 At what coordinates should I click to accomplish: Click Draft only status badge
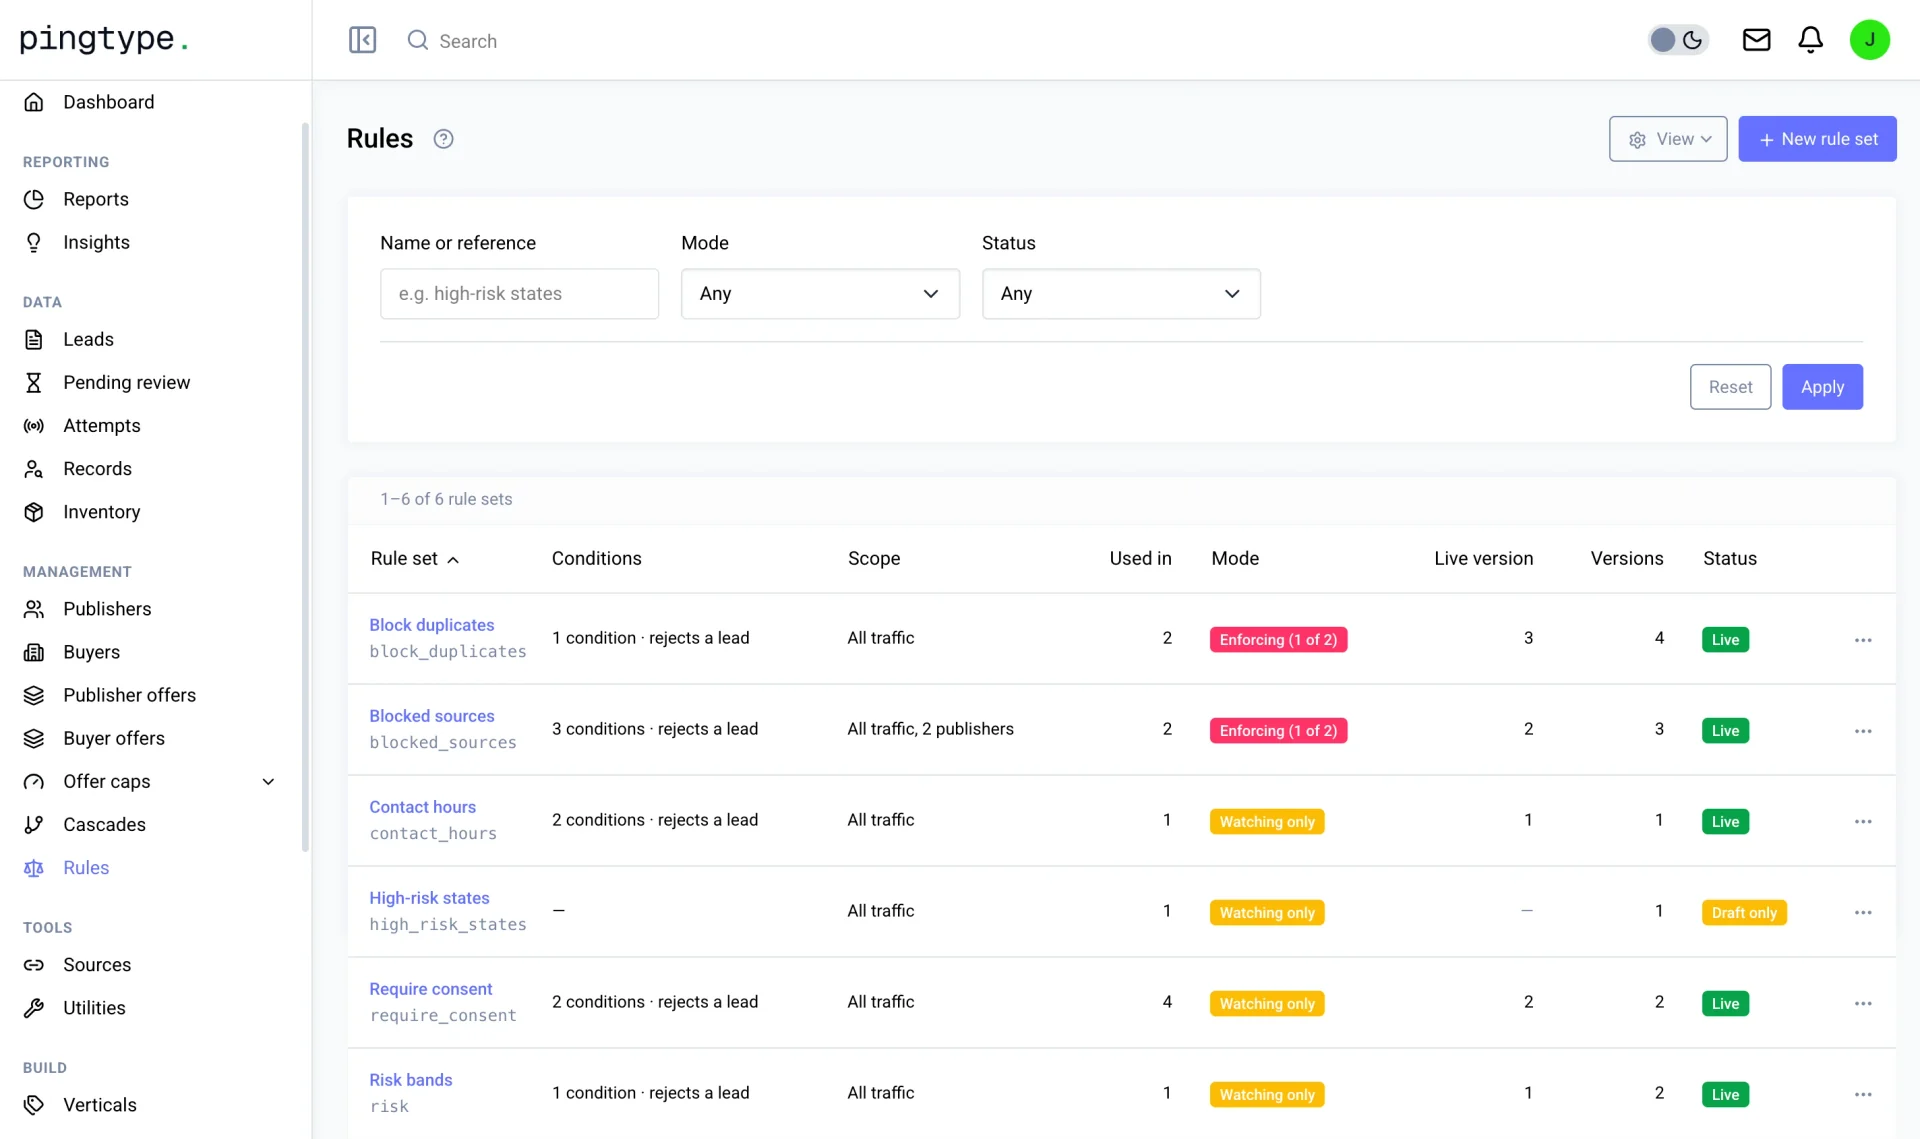coord(1744,912)
